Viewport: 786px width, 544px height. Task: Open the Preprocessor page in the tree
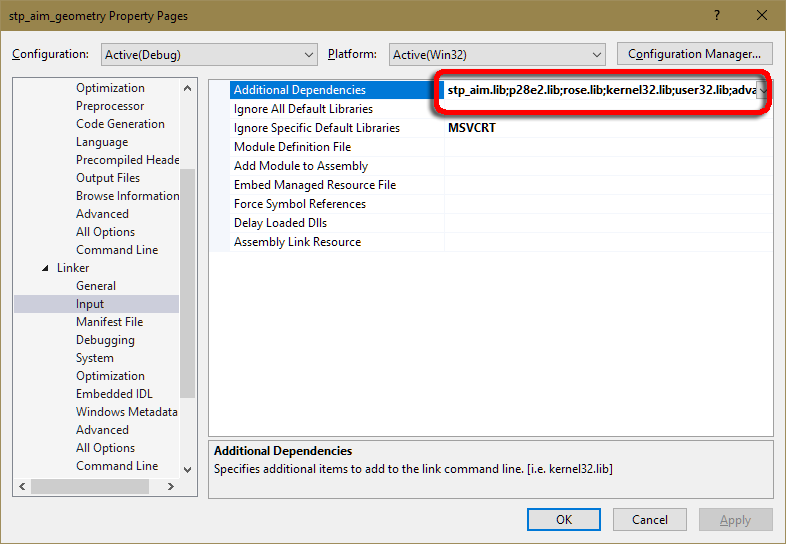(x=110, y=106)
